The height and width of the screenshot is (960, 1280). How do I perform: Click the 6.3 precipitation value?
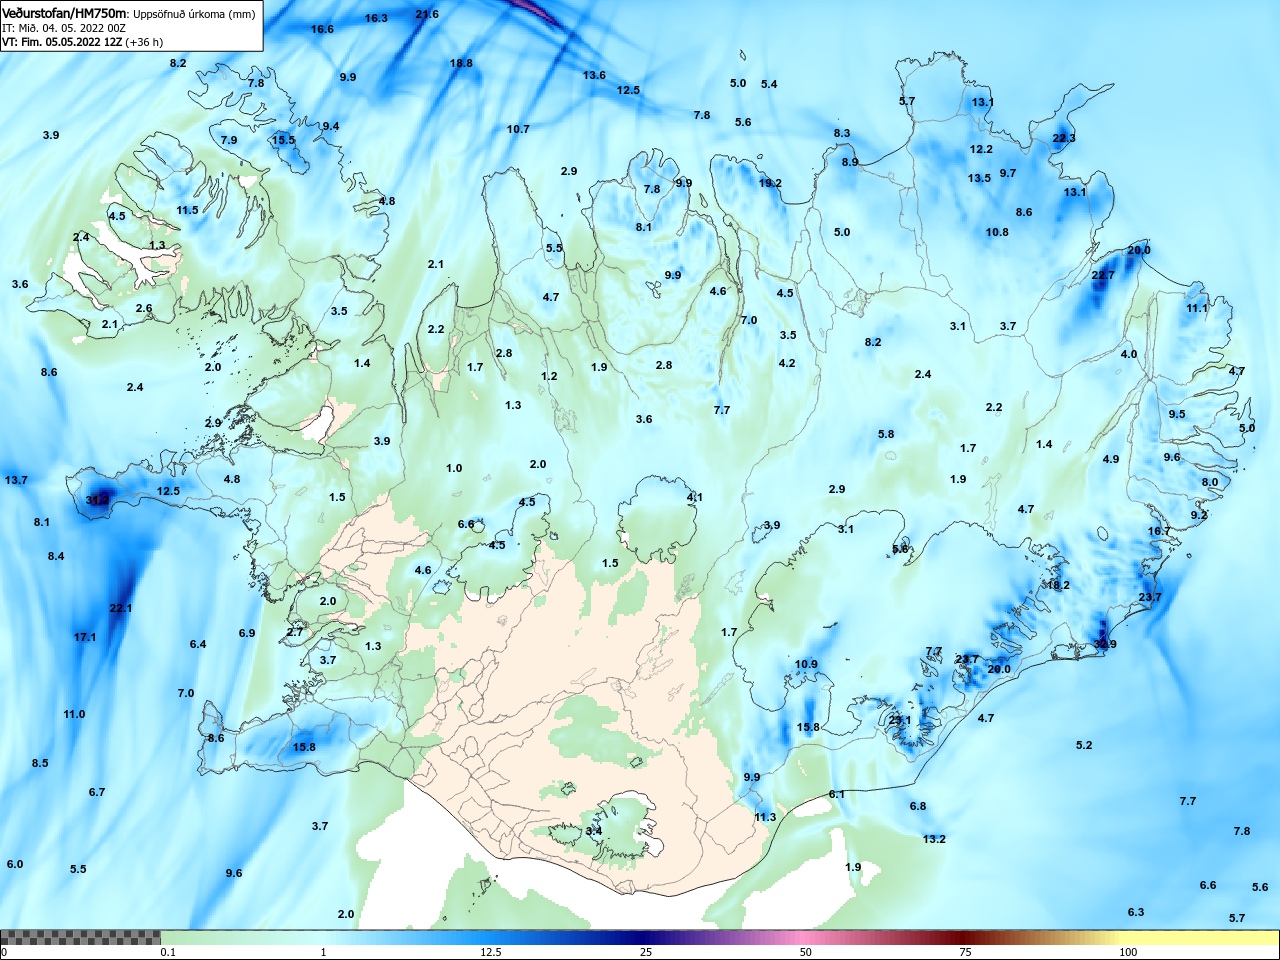pyautogui.click(x=1136, y=912)
